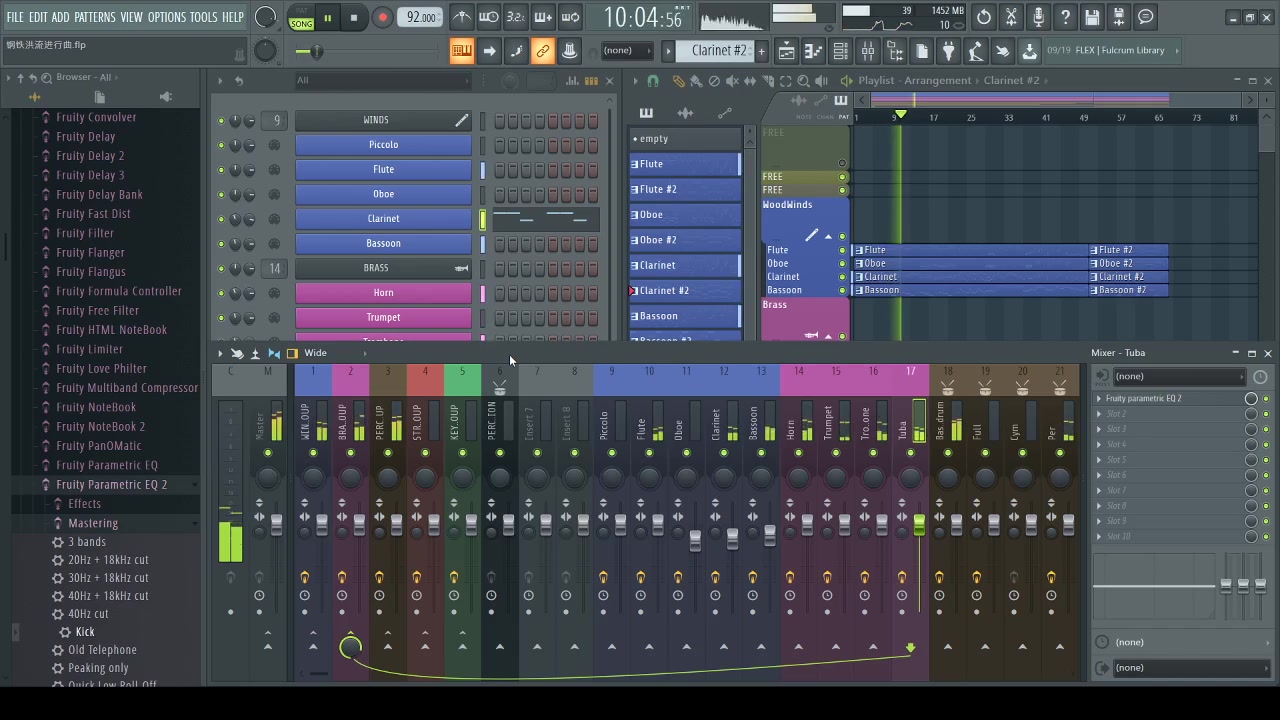Select the Oboe channel button
1280x720 pixels.
(383, 194)
